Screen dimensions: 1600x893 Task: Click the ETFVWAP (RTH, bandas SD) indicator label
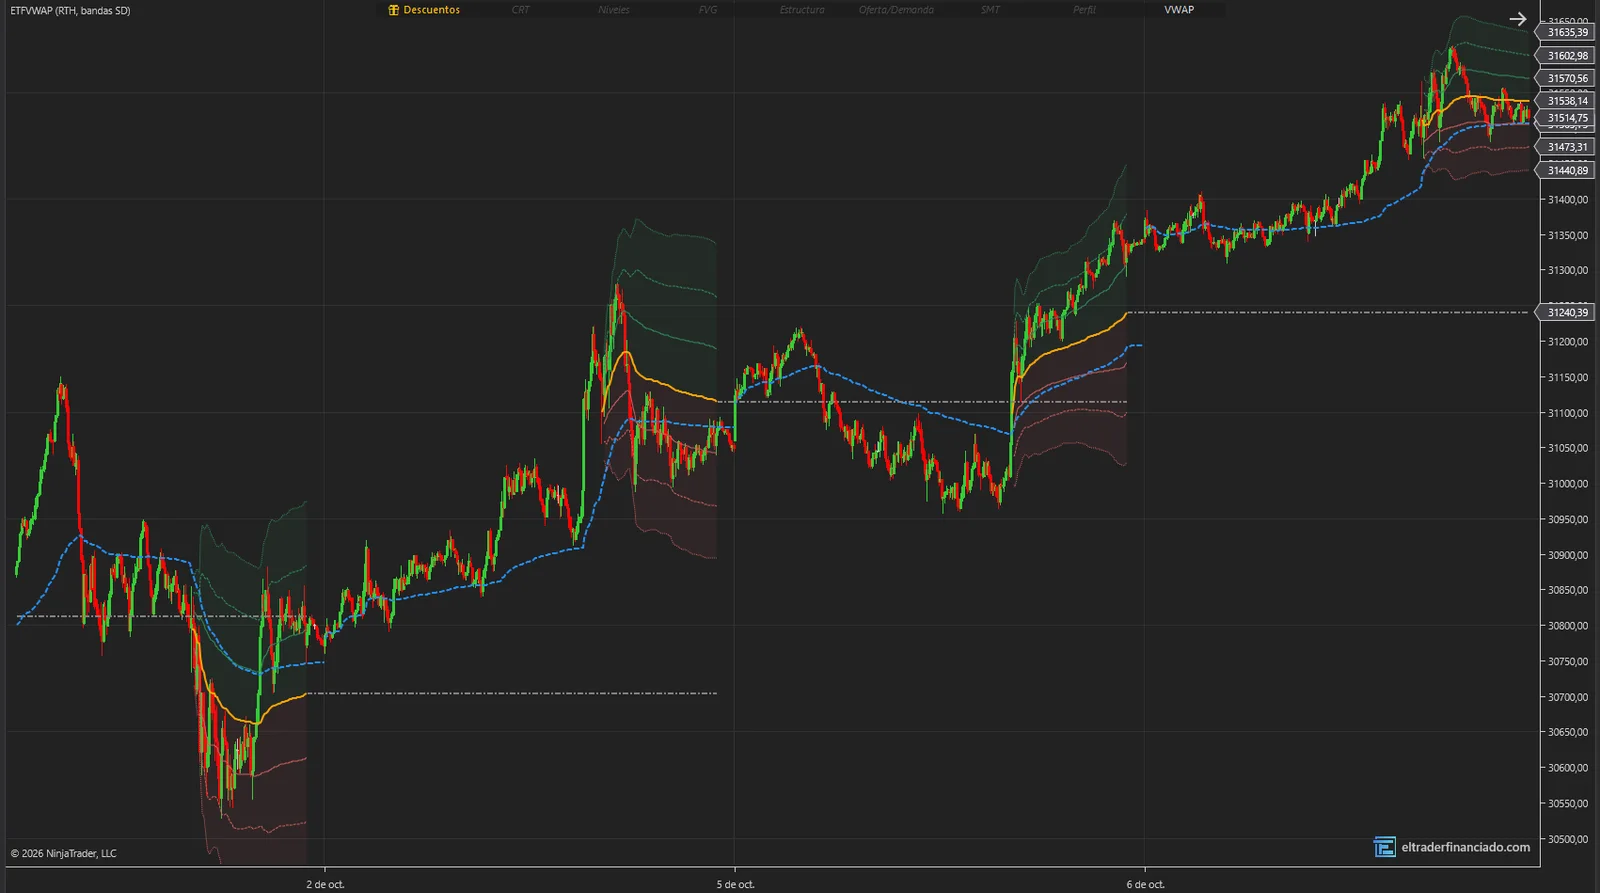point(70,11)
